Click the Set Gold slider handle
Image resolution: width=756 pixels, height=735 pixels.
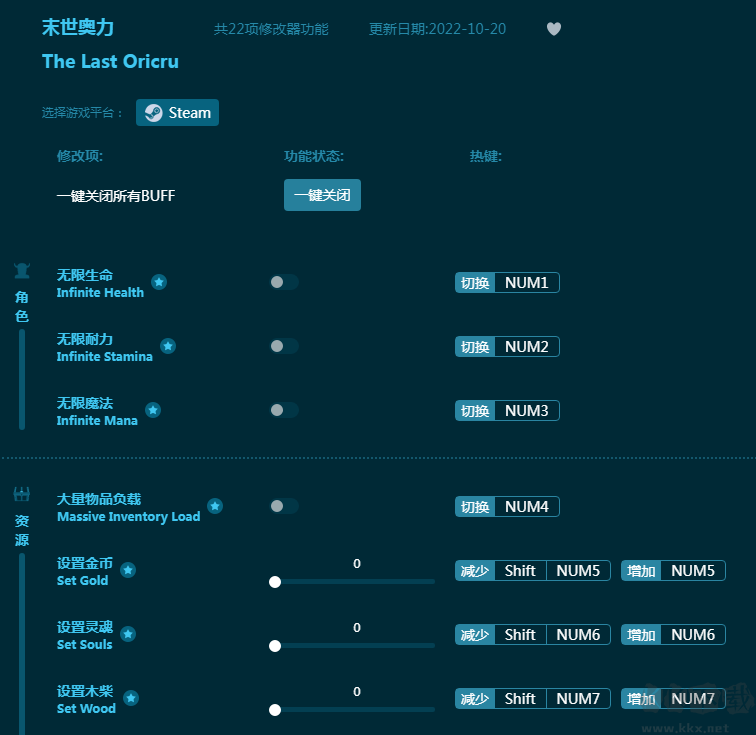tap(275, 582)
